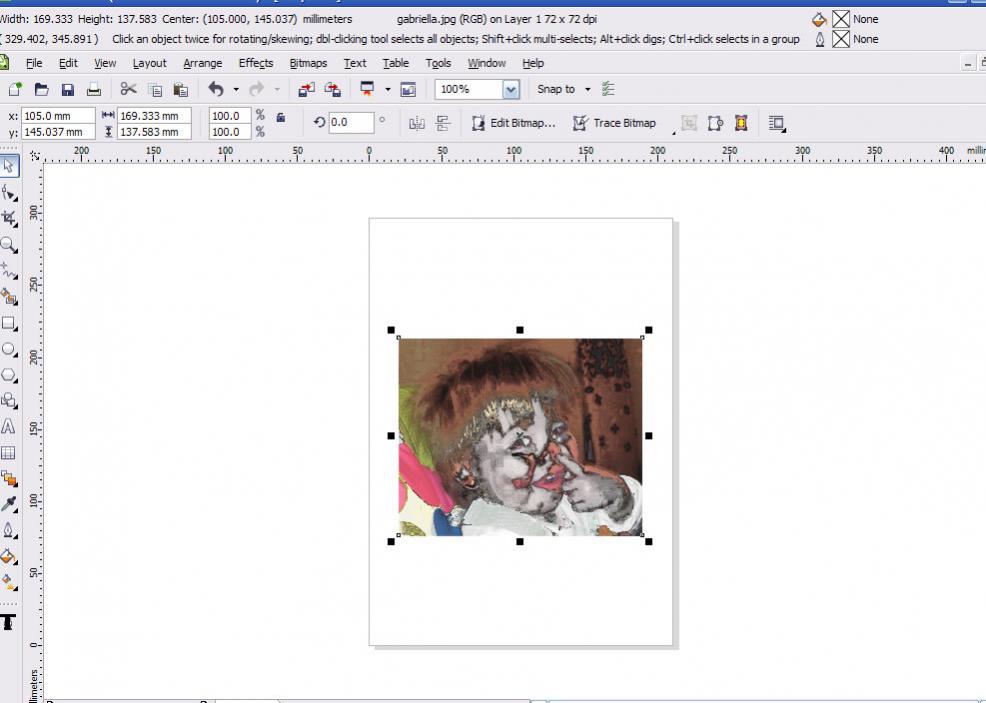
Task: Click the Open folder icon
Action: point(42,89)
